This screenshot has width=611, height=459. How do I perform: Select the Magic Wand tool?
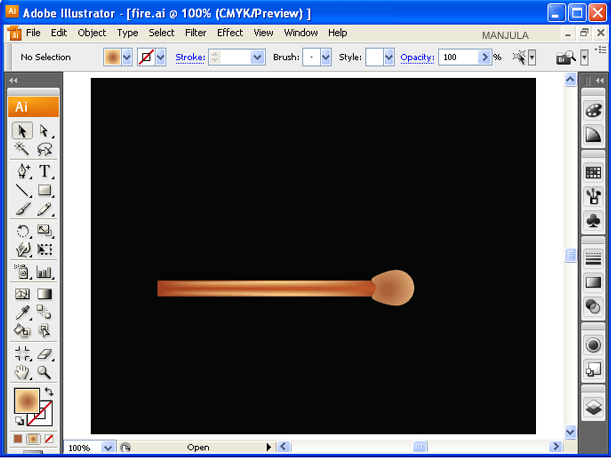(22, 149)
